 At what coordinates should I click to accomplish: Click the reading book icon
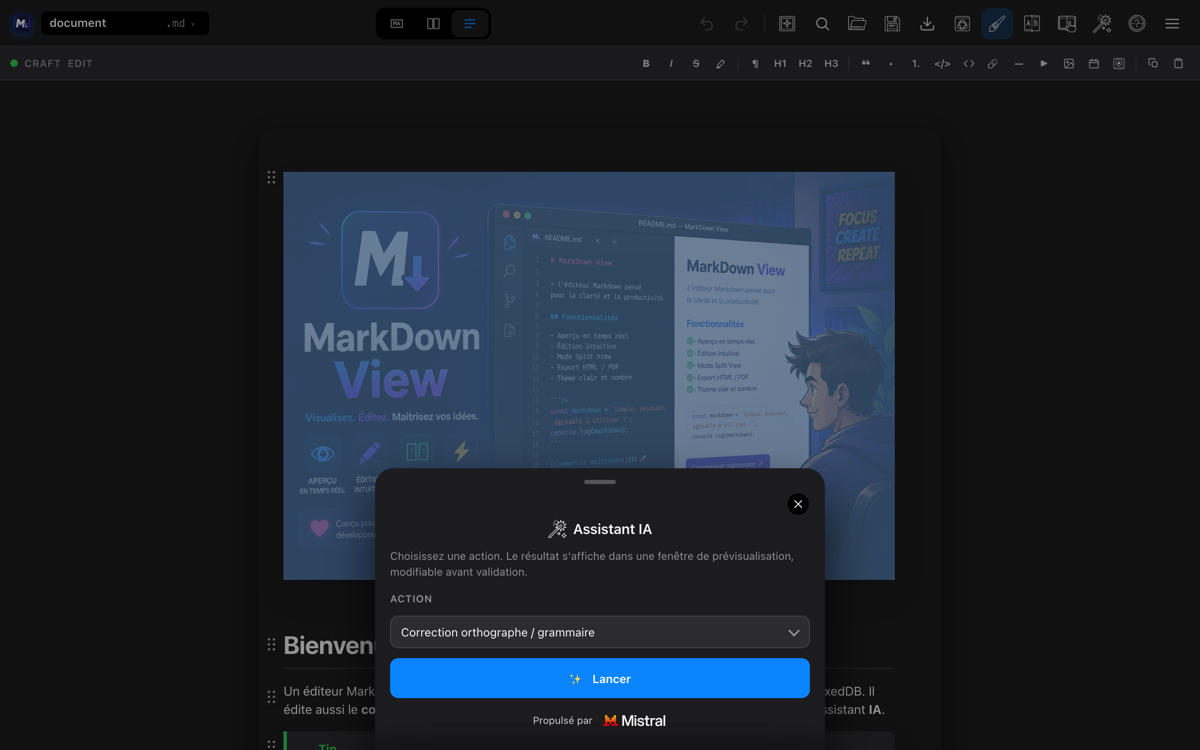coord(1067,23)
